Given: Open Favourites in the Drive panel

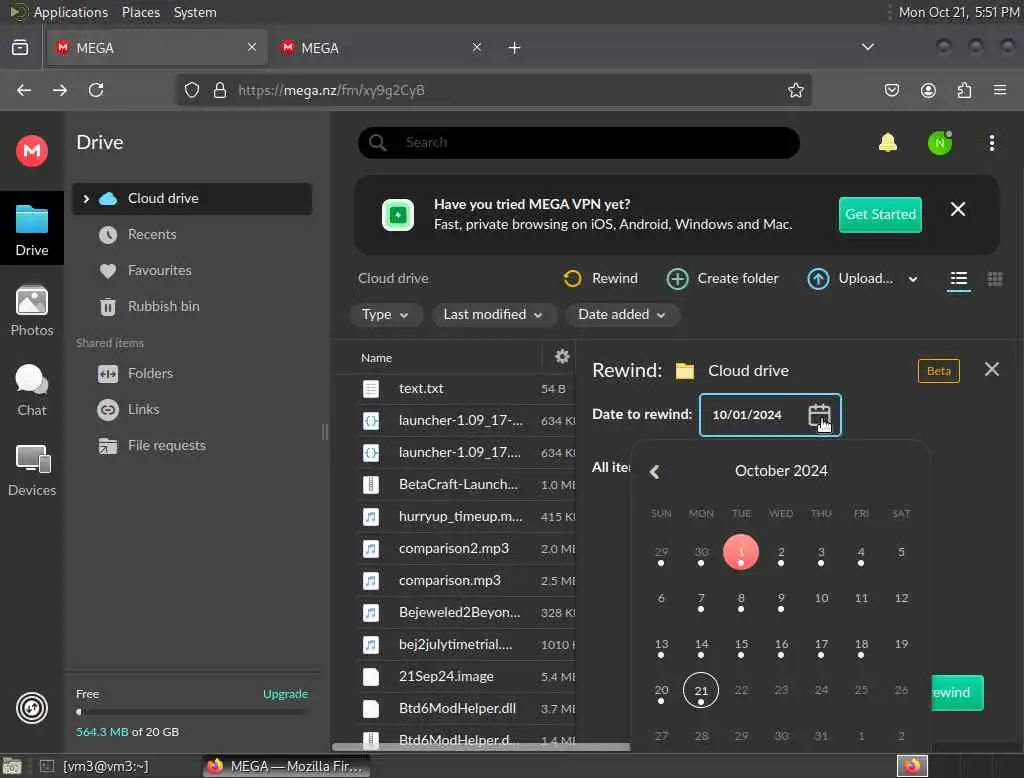Looking at the screenshot, I should (159, 270).
